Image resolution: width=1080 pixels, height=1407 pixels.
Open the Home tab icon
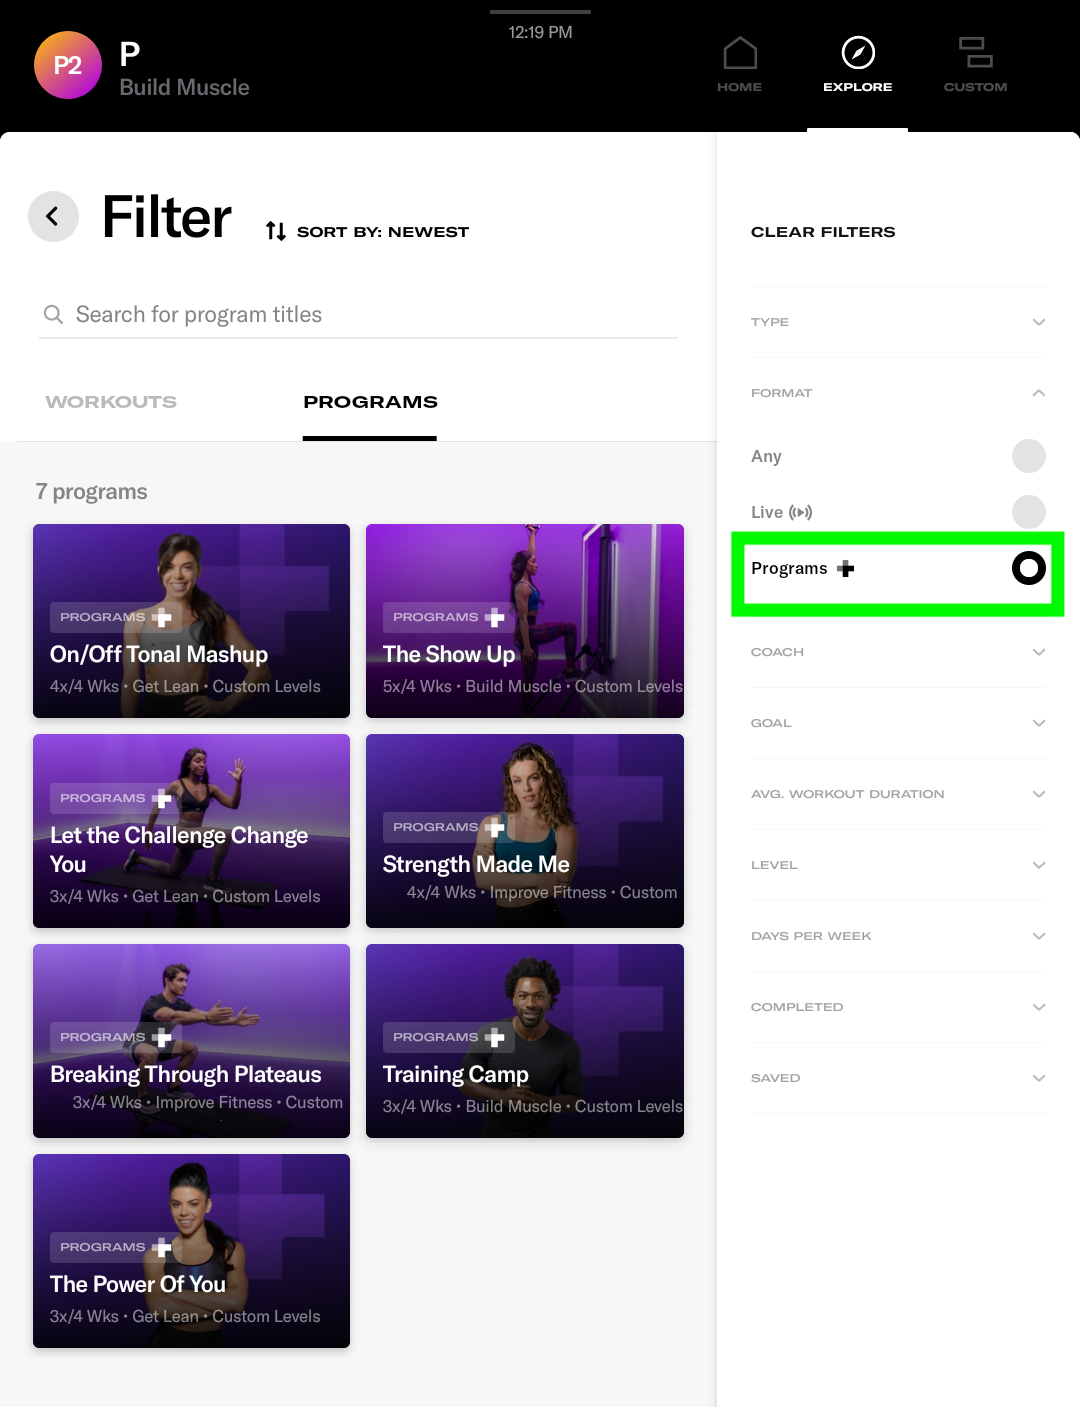click(739, 54)
